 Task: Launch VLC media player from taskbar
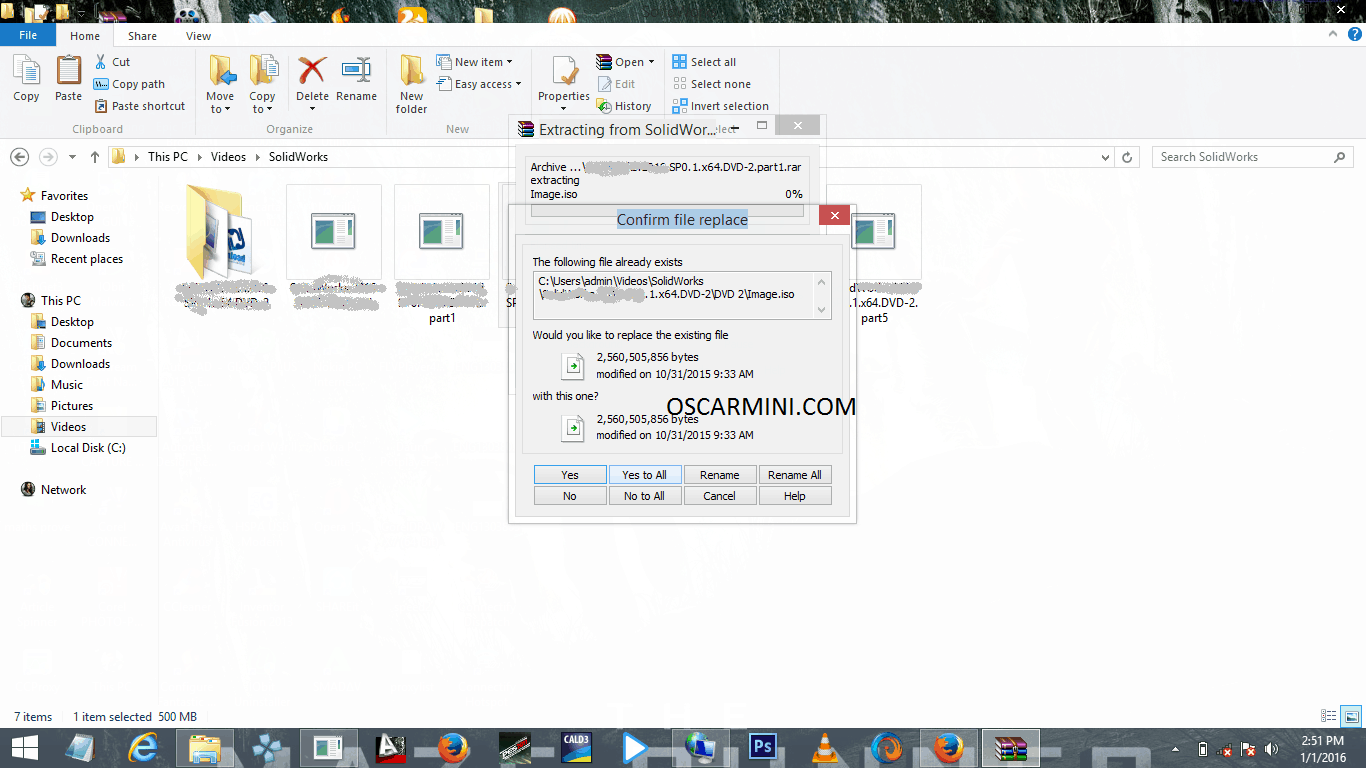click(x=824, y=747)
